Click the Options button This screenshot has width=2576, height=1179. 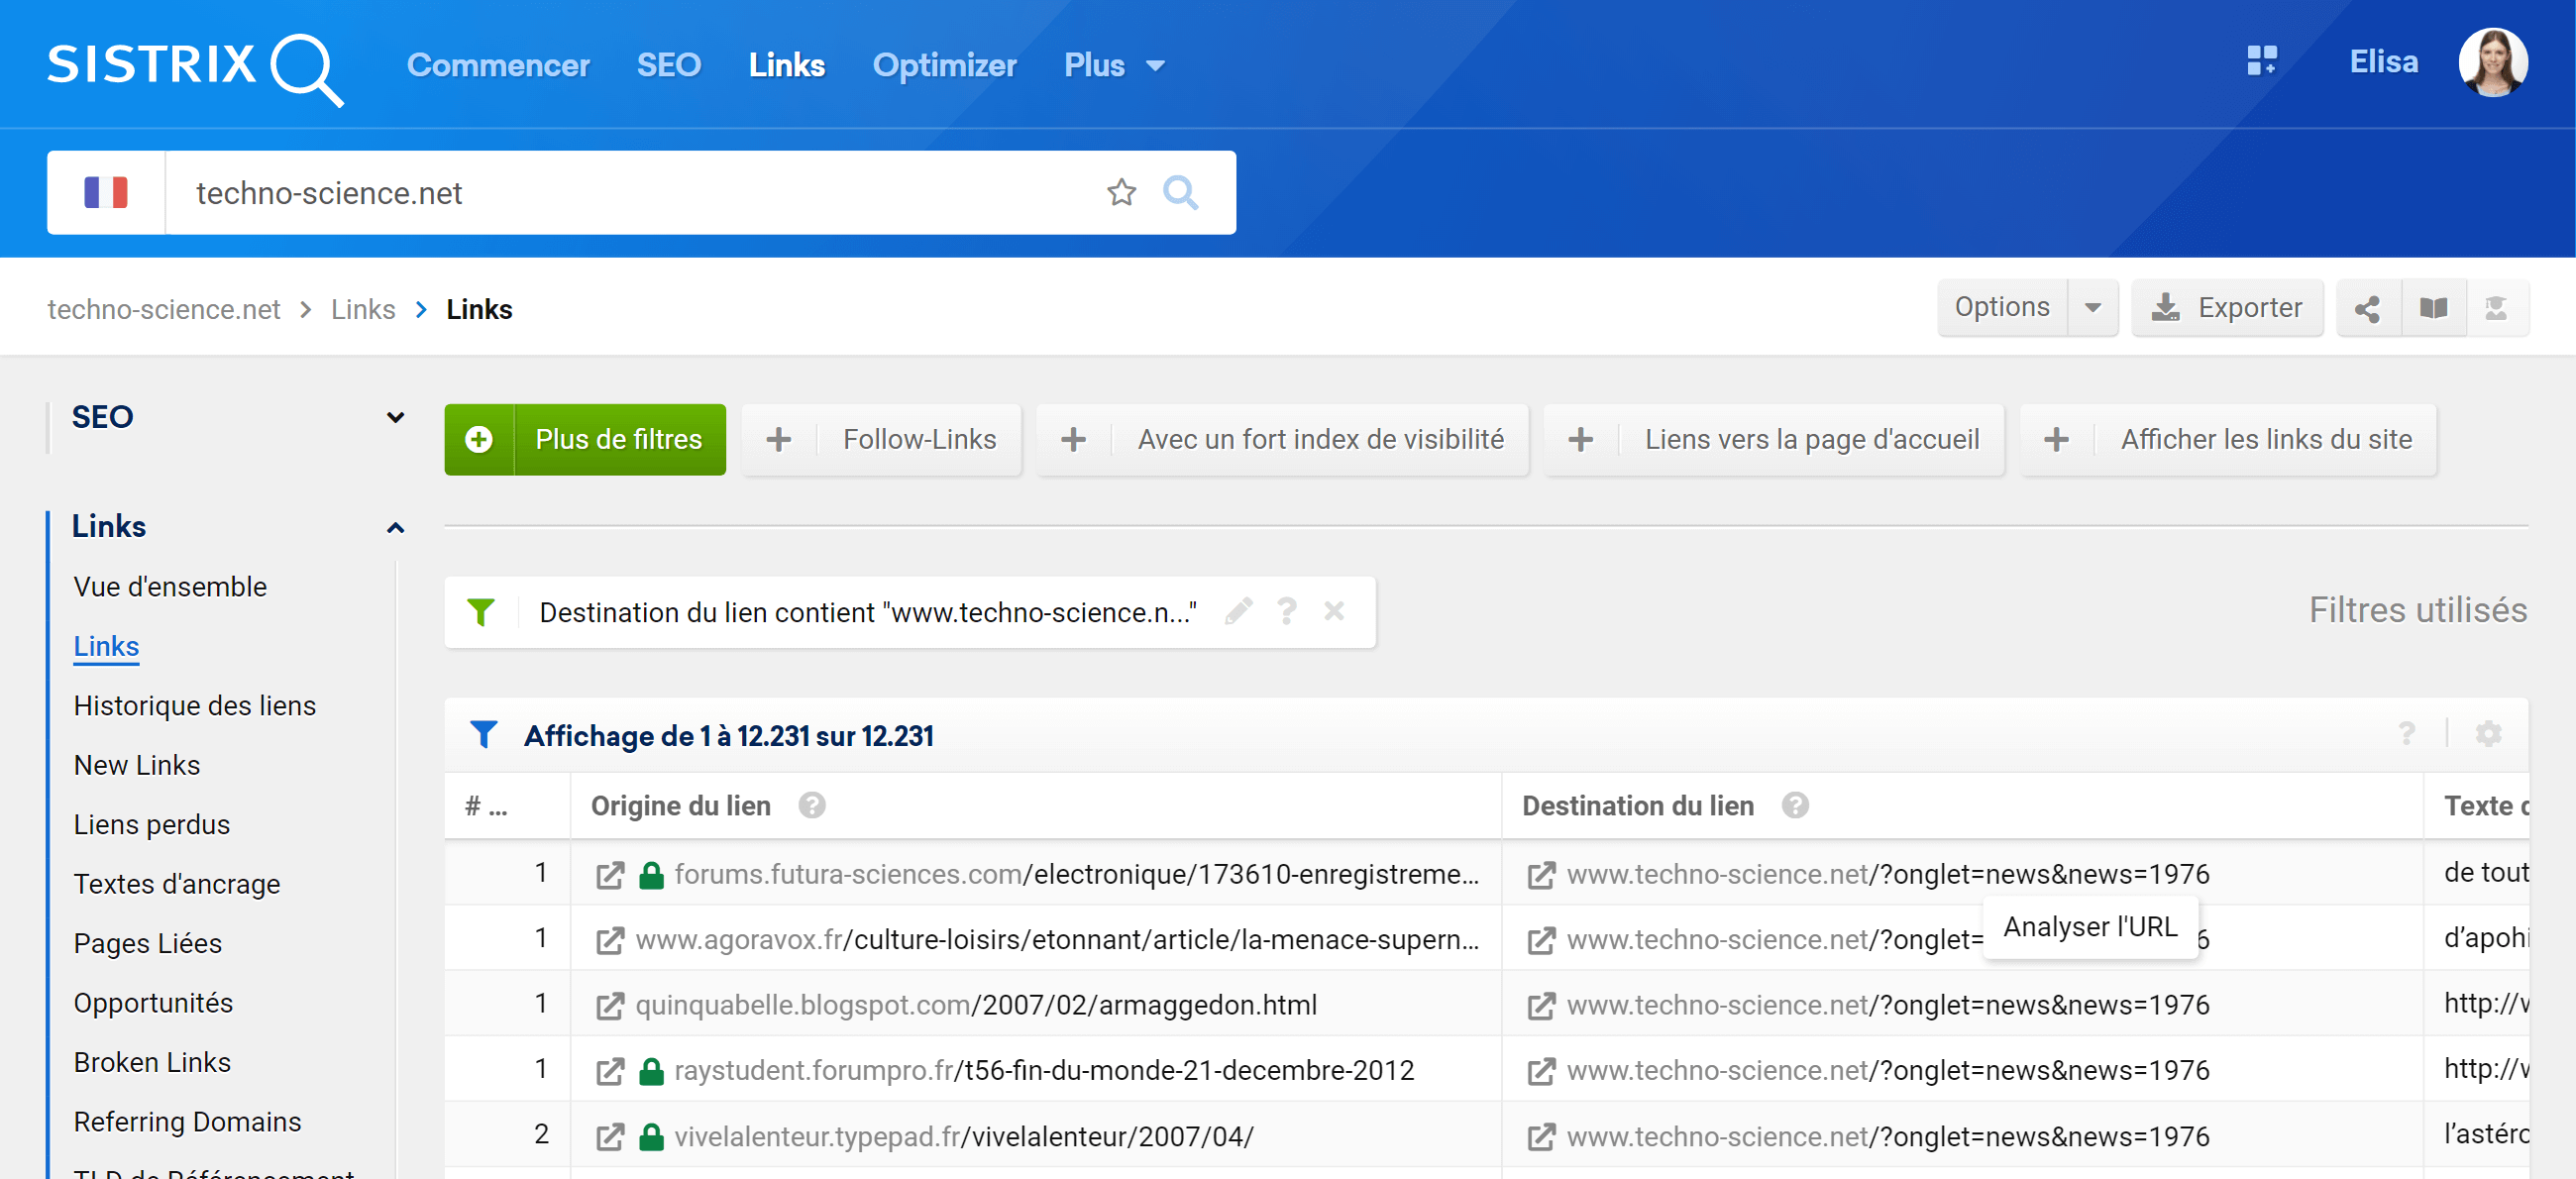click(x=2003, y=308)
